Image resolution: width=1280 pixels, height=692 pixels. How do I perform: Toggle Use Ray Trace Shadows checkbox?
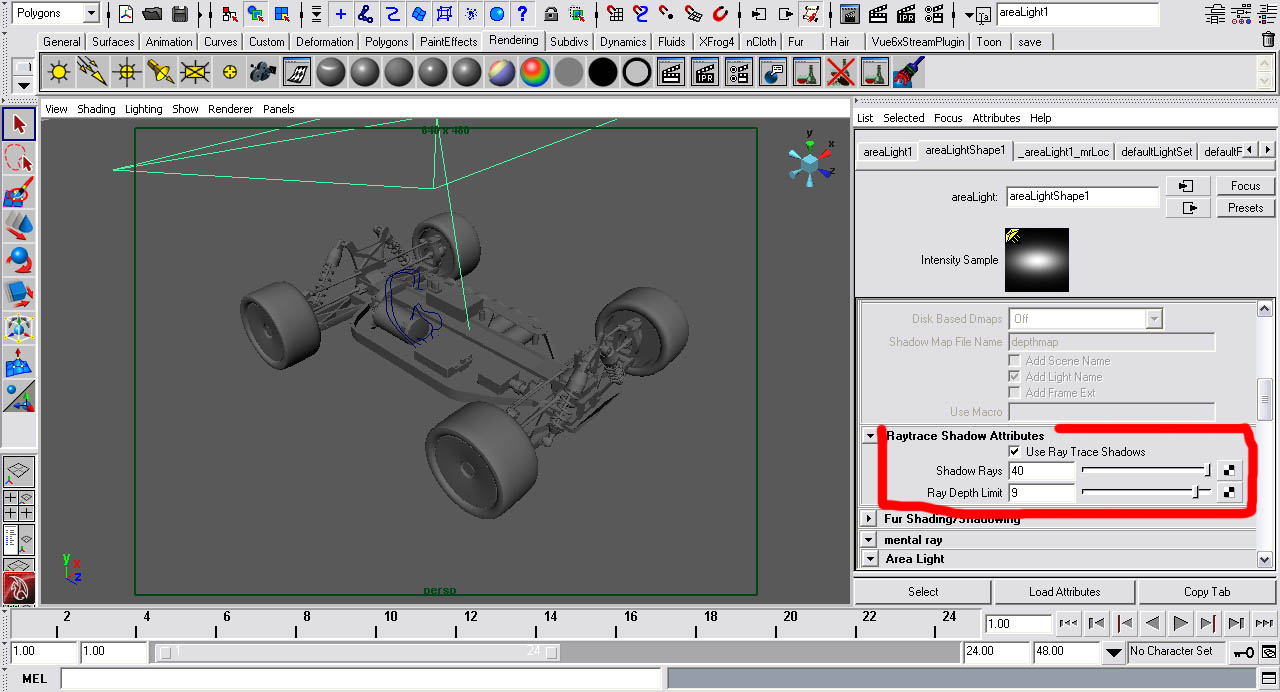tap(1015, 452)
